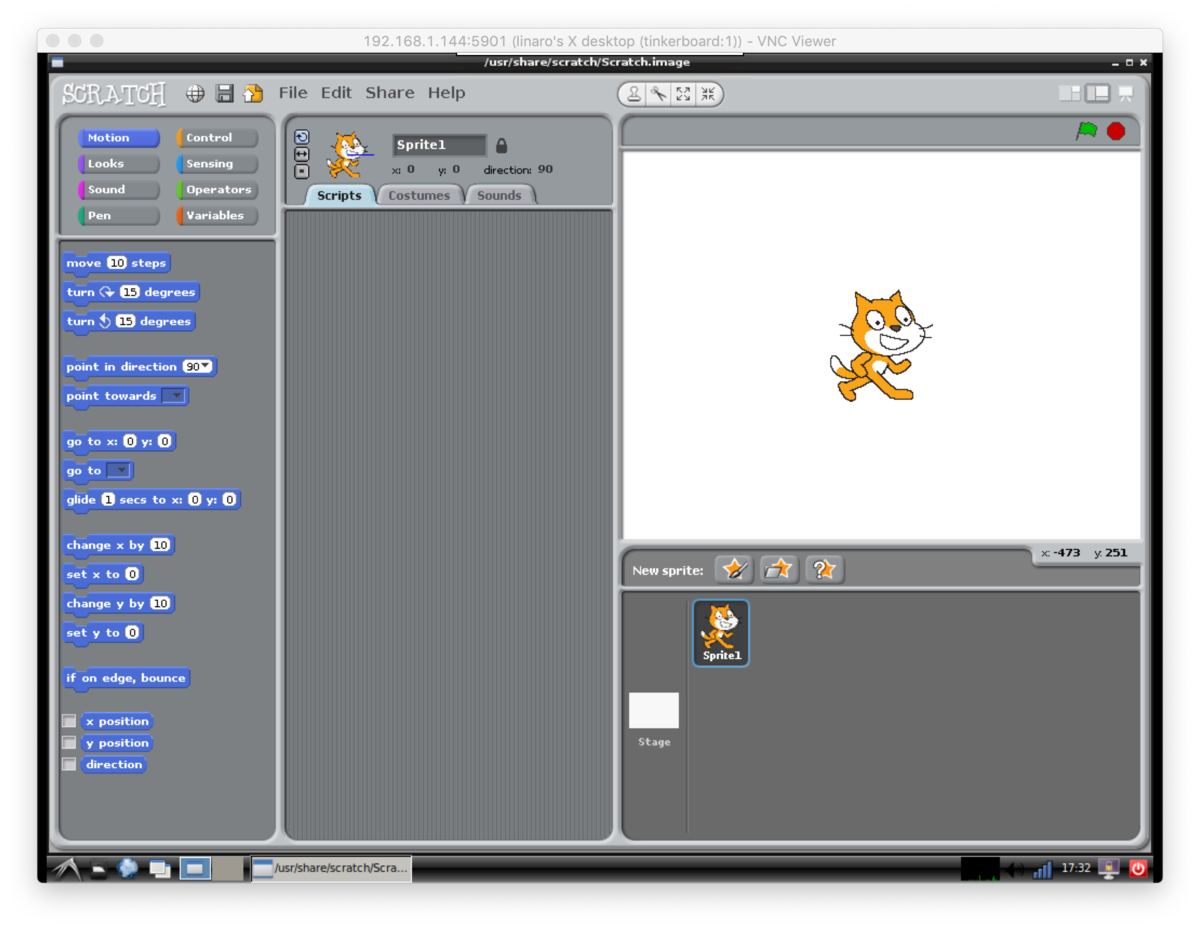Select the Shrink sprite tool
This screenshot has width=1200, height=929.
point(708,94)
